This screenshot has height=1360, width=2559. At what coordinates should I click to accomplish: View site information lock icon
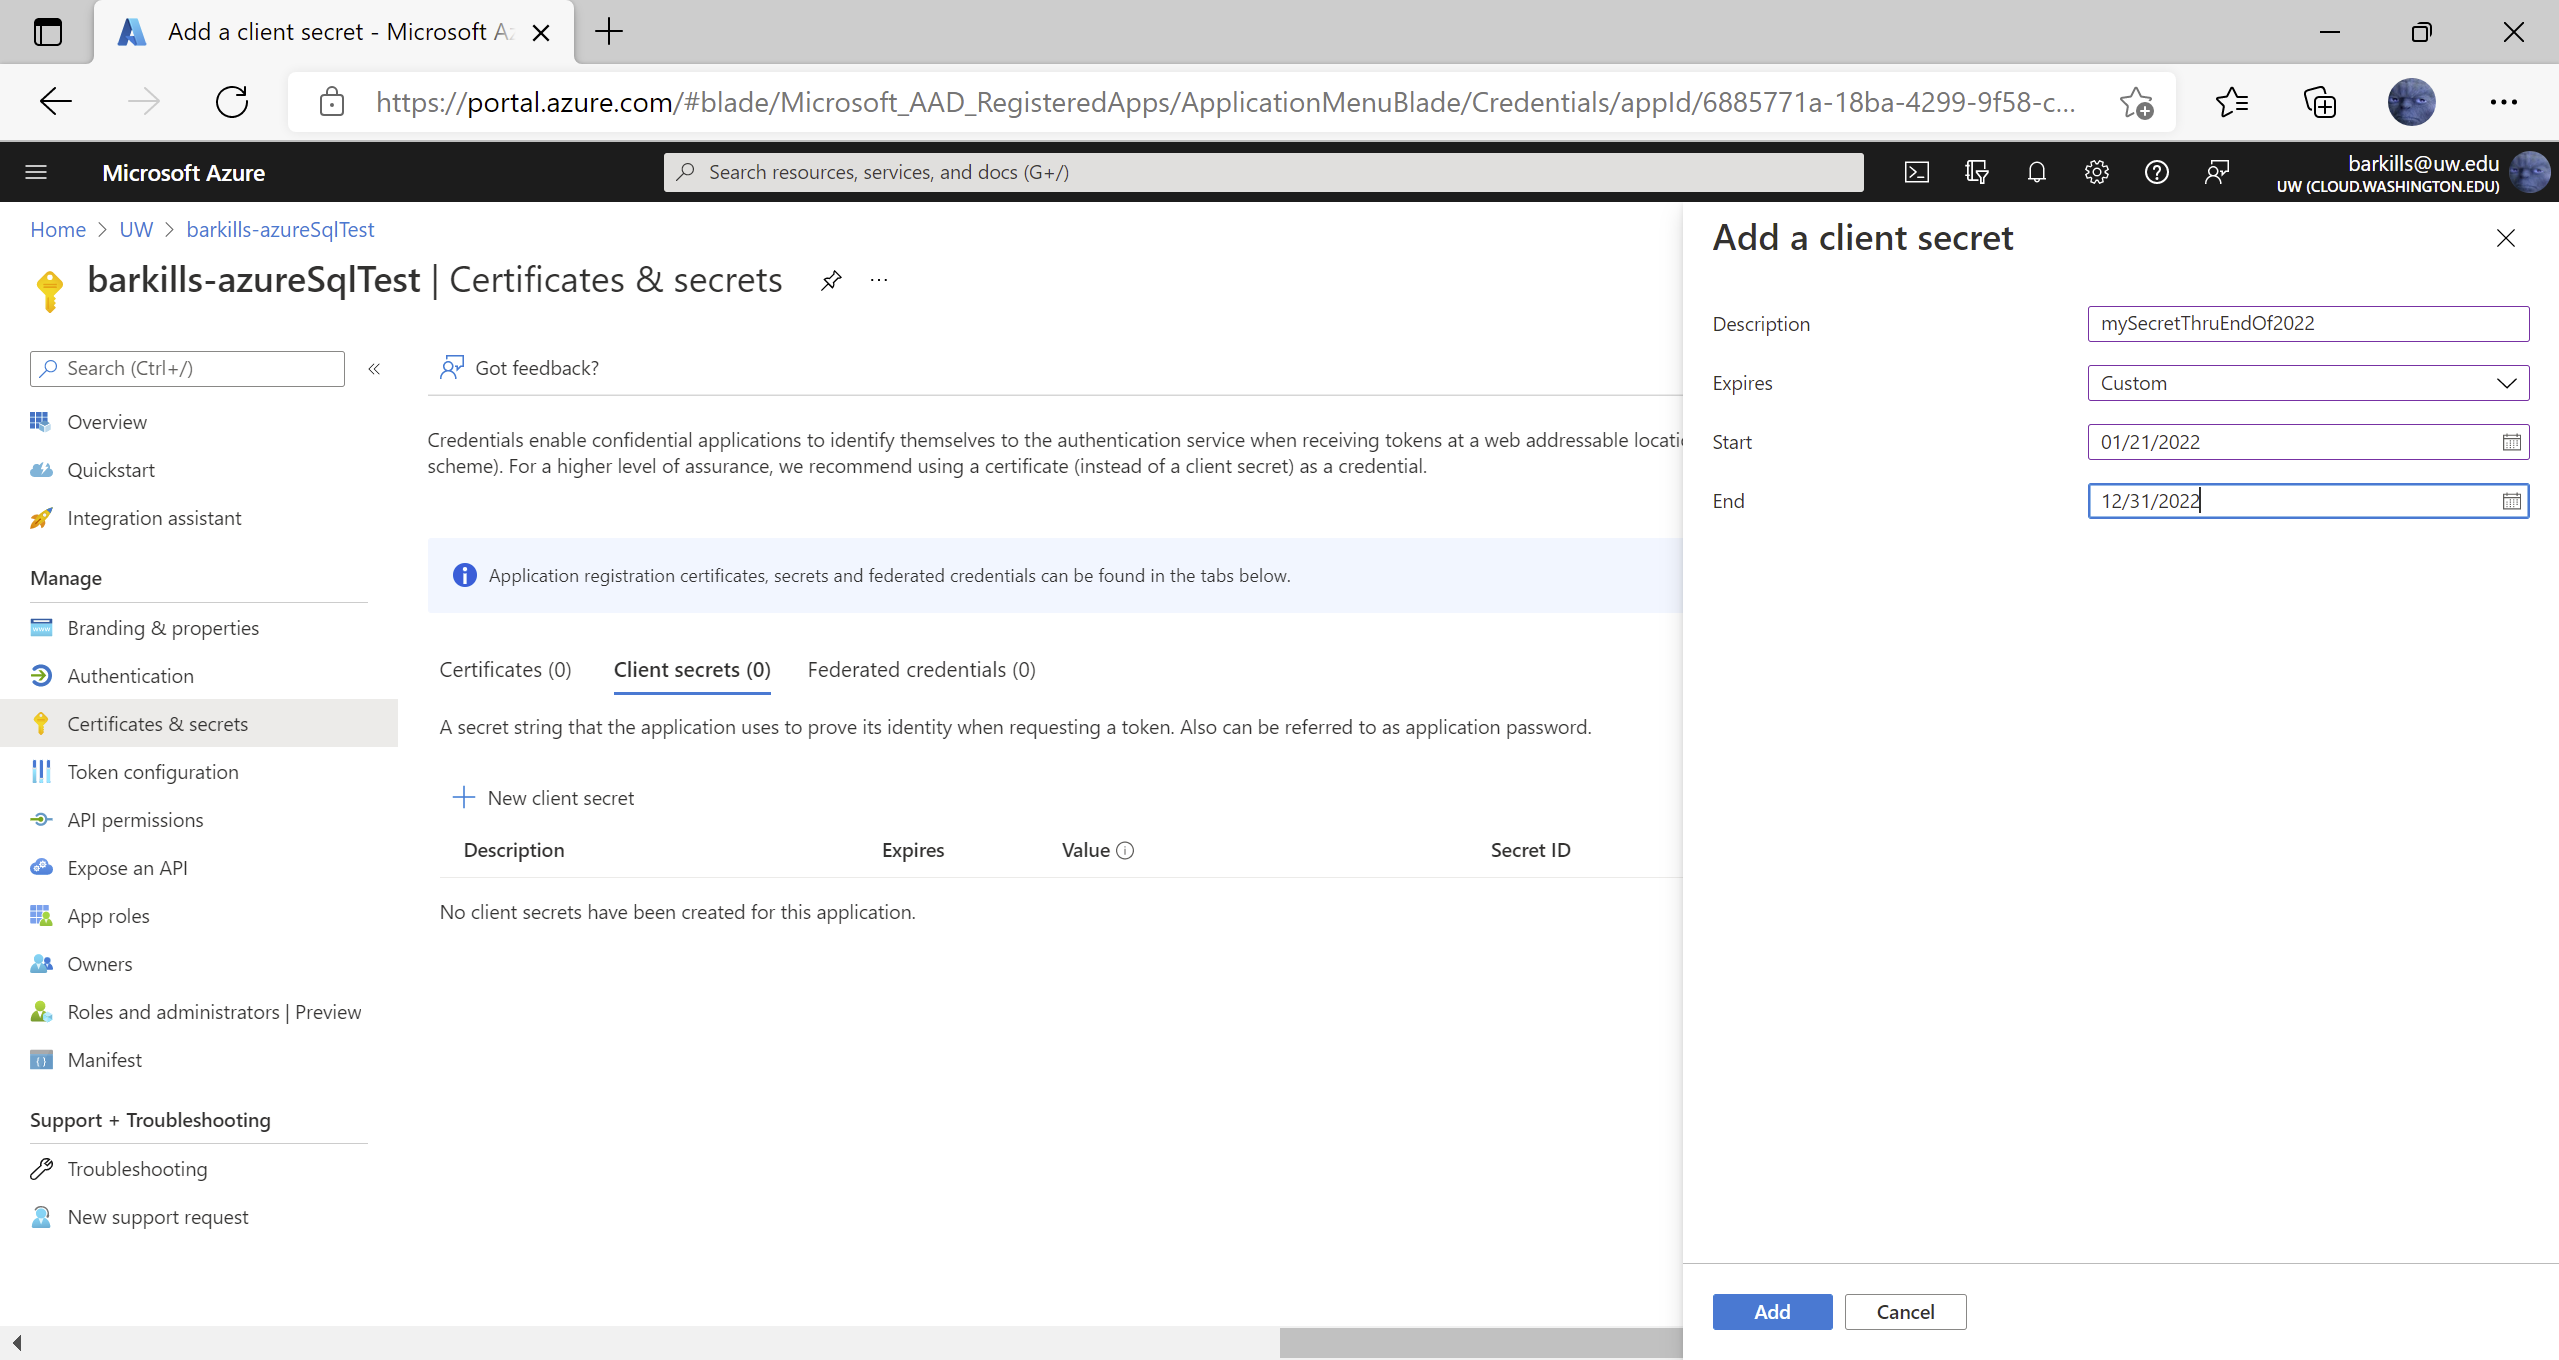point(331,101)
